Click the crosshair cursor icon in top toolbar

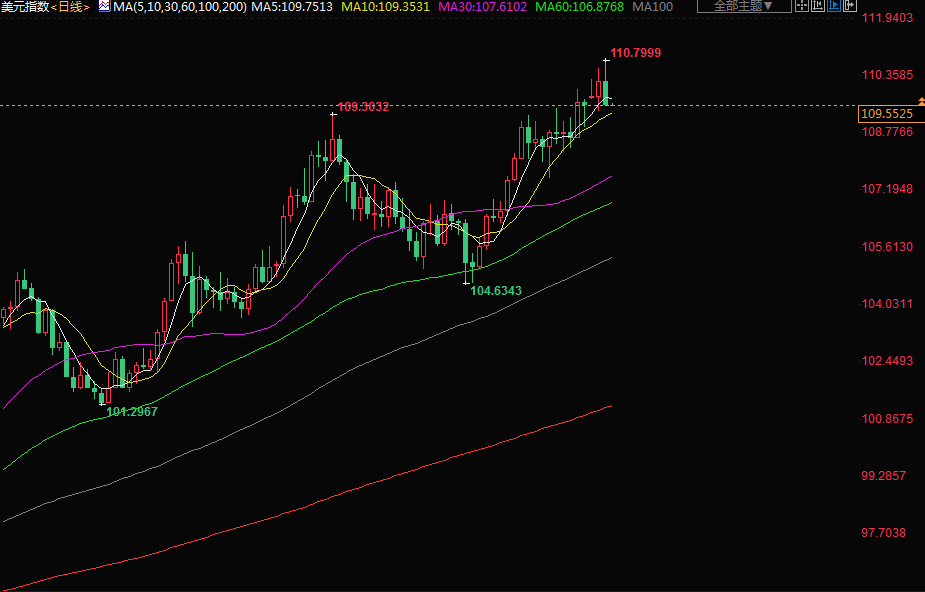(803, 6)
